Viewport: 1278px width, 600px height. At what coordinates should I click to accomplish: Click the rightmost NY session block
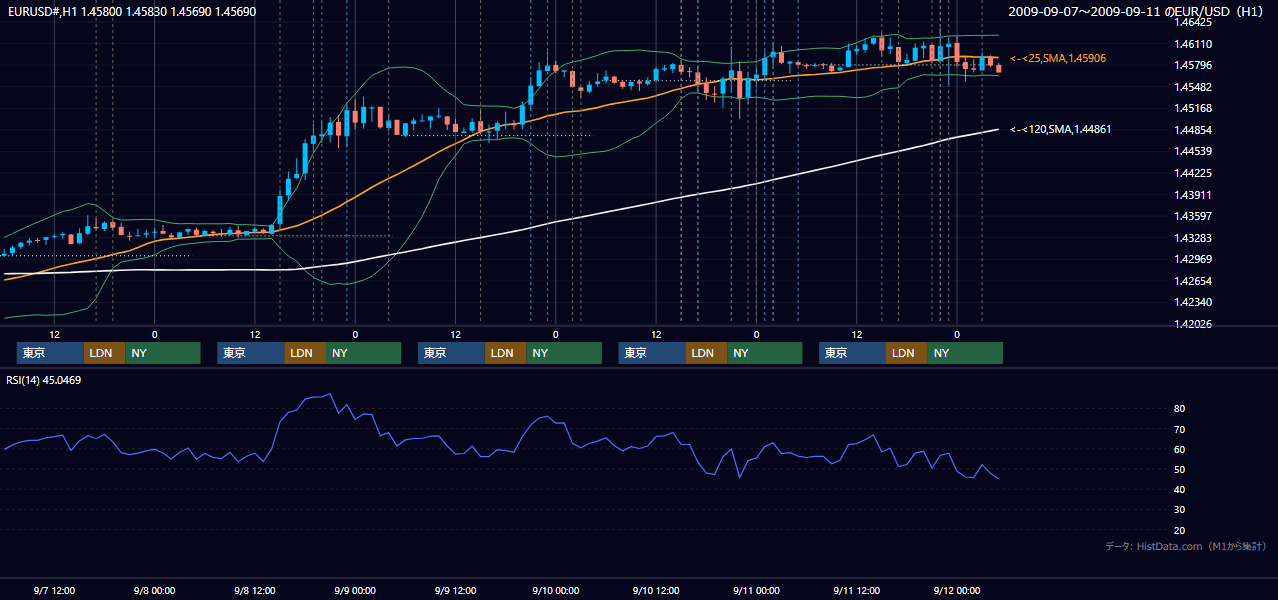(x=964, y=353)
